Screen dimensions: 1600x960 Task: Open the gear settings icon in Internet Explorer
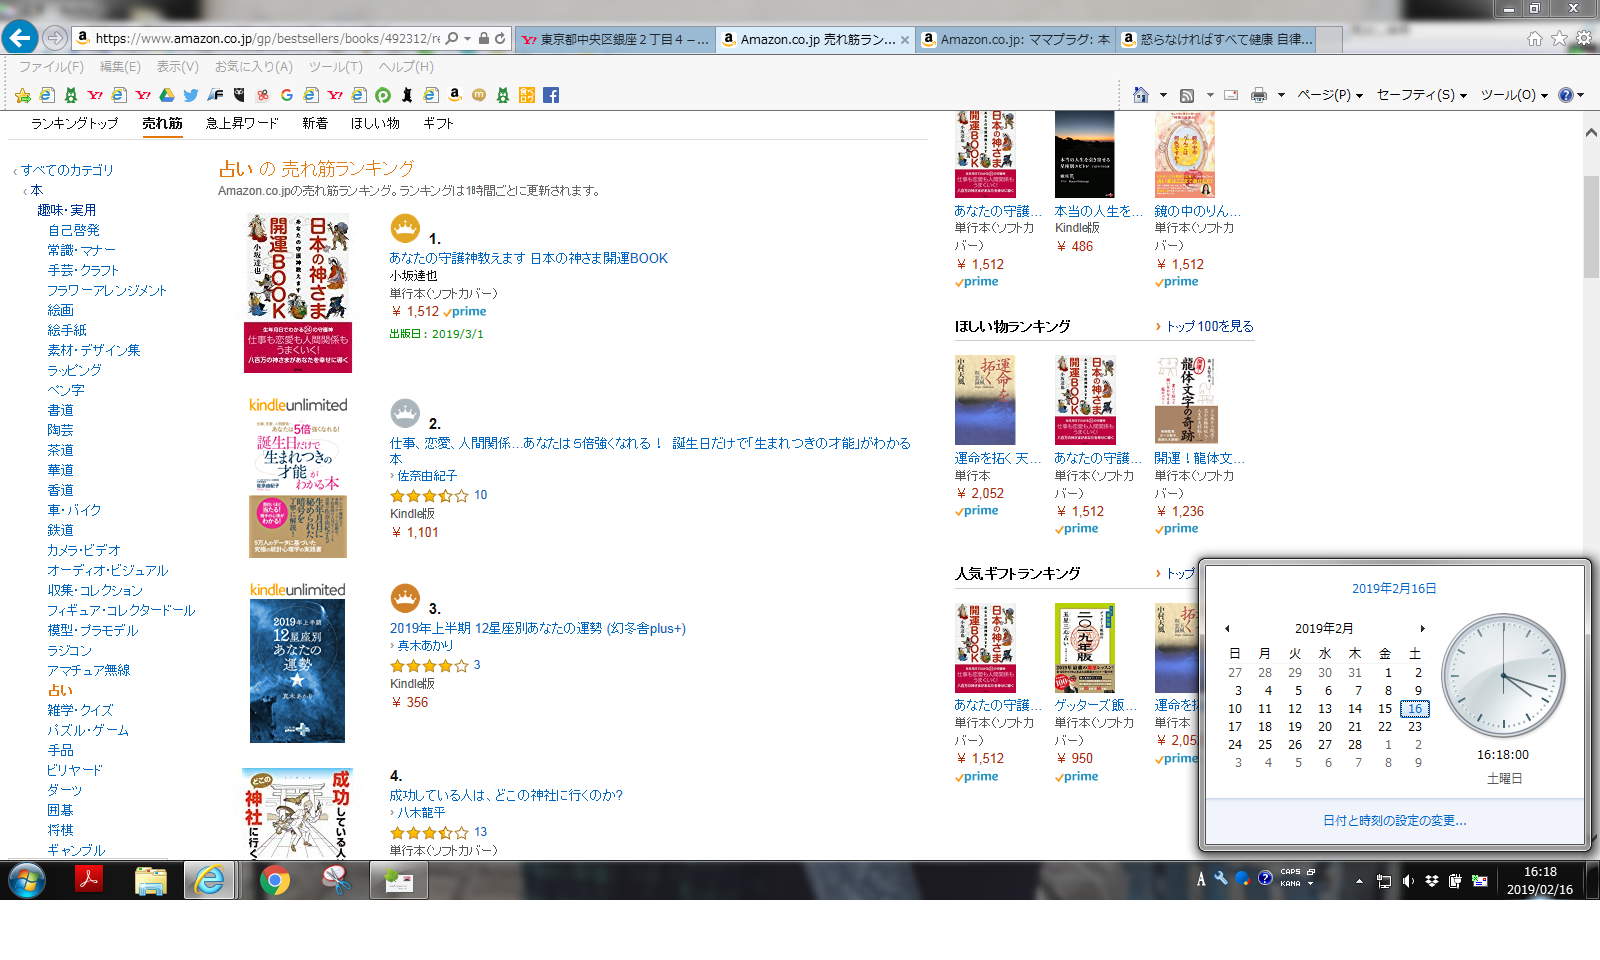click(x=1584, y=38)
